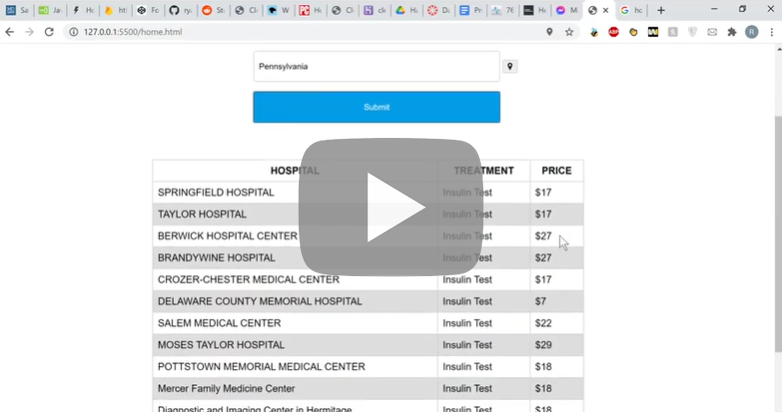Click the location permission icon in address bar
This screenshot has height=412, width=782.
point(549,32)
